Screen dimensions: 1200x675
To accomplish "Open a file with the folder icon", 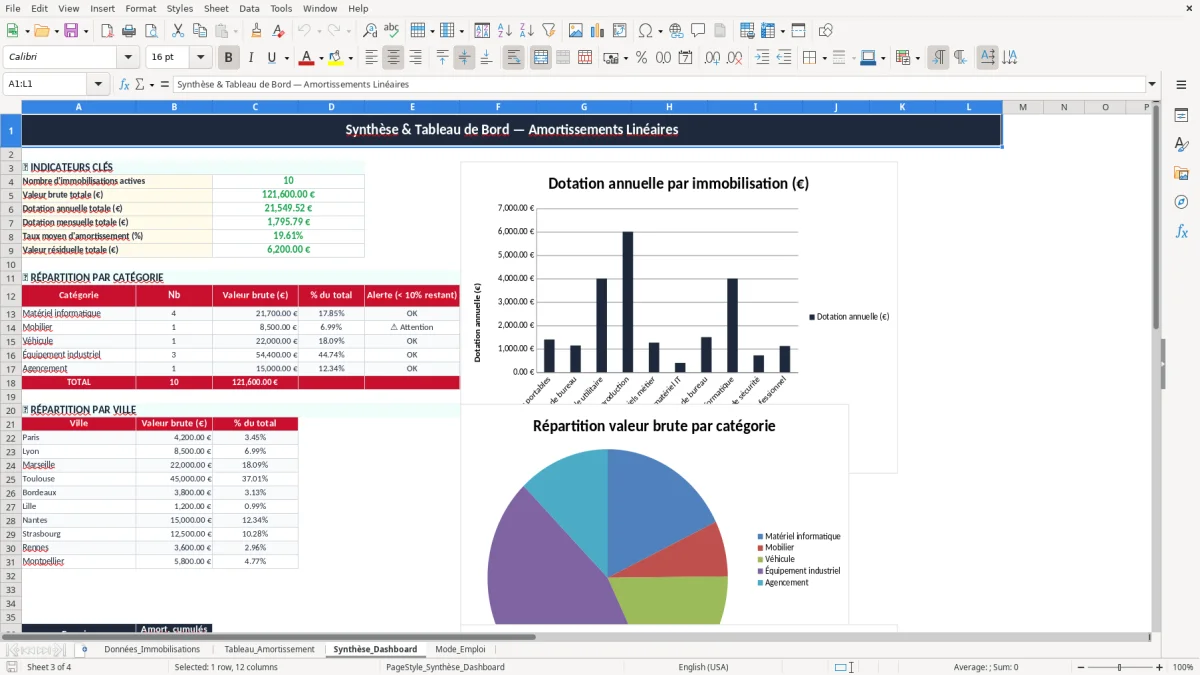I will coord(40,31).
